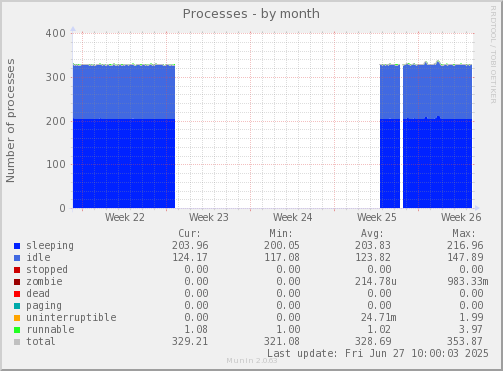This screenshot has width=503, height=371.
Task: Click the 200 y-axis tick label
Action: pos(56,121)
